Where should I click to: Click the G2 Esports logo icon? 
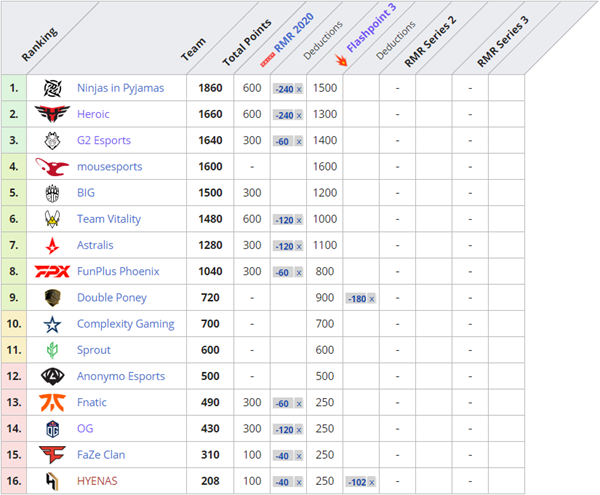coord(51,141)
